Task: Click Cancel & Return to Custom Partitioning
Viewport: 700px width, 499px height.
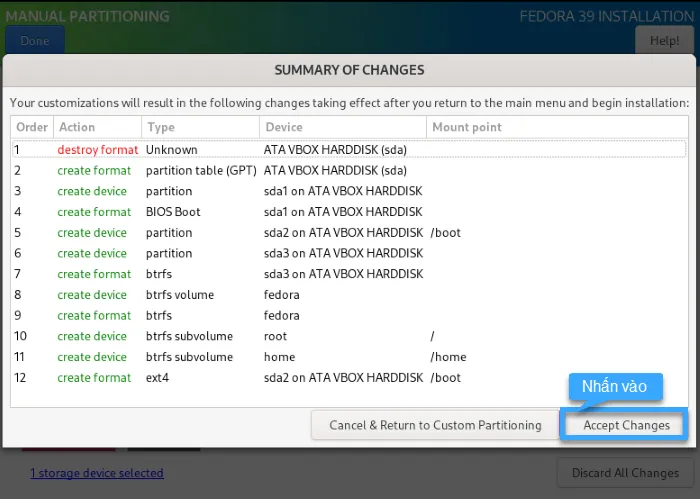Action: [435, 425]
